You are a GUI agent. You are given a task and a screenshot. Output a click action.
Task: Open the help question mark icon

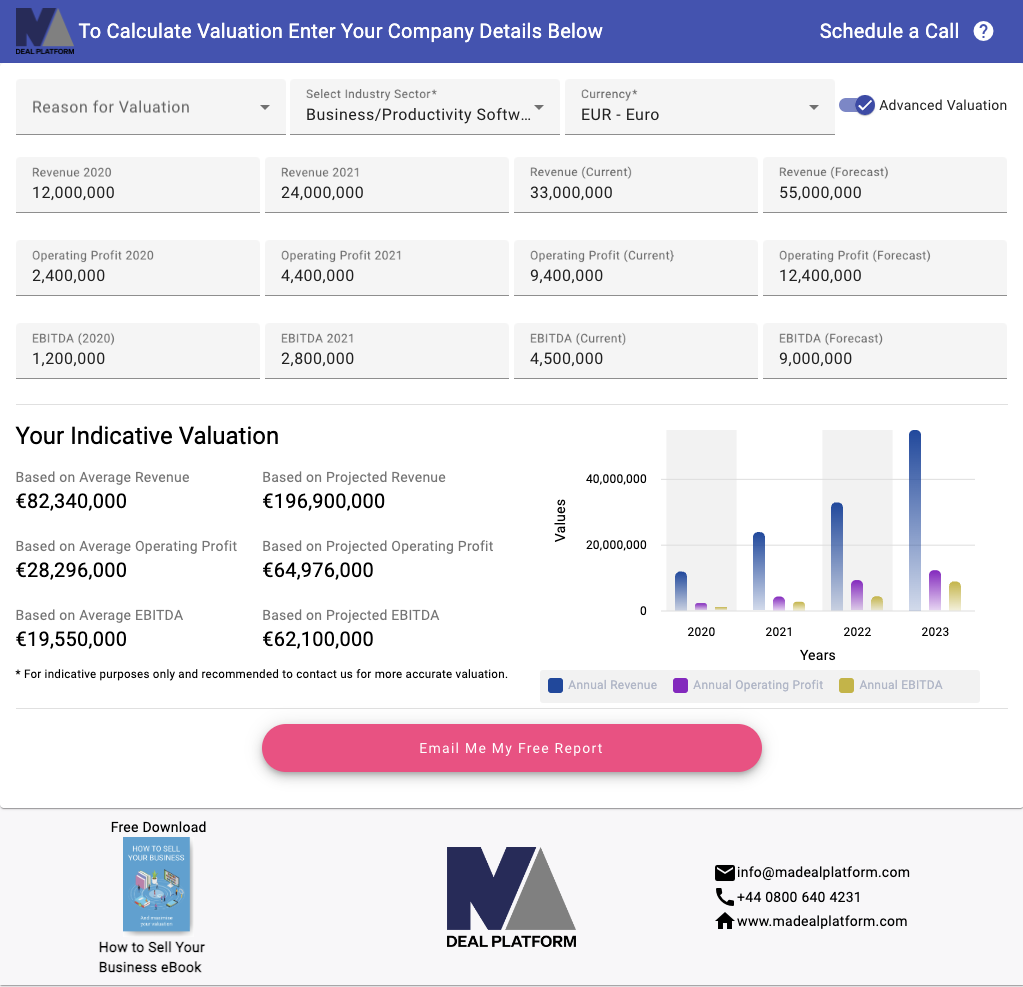(x=983, y=31)
